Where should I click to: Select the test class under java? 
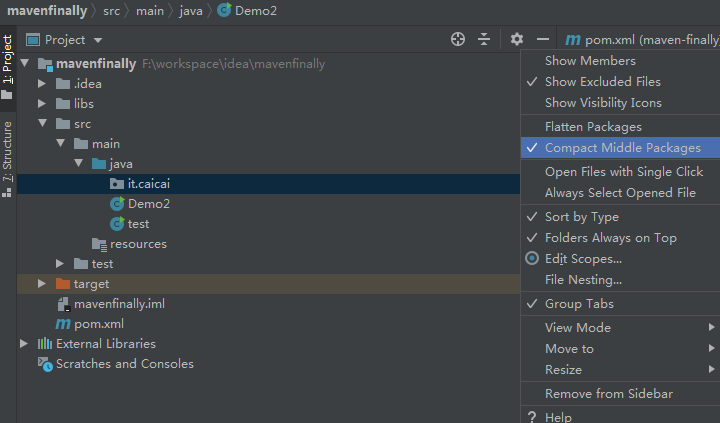pos(138,224)
